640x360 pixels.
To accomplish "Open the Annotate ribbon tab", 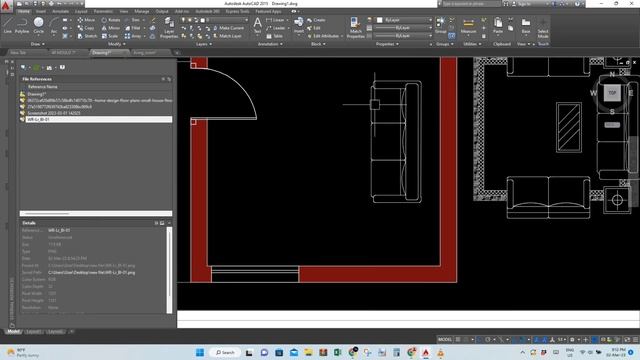I will point(60,11).
